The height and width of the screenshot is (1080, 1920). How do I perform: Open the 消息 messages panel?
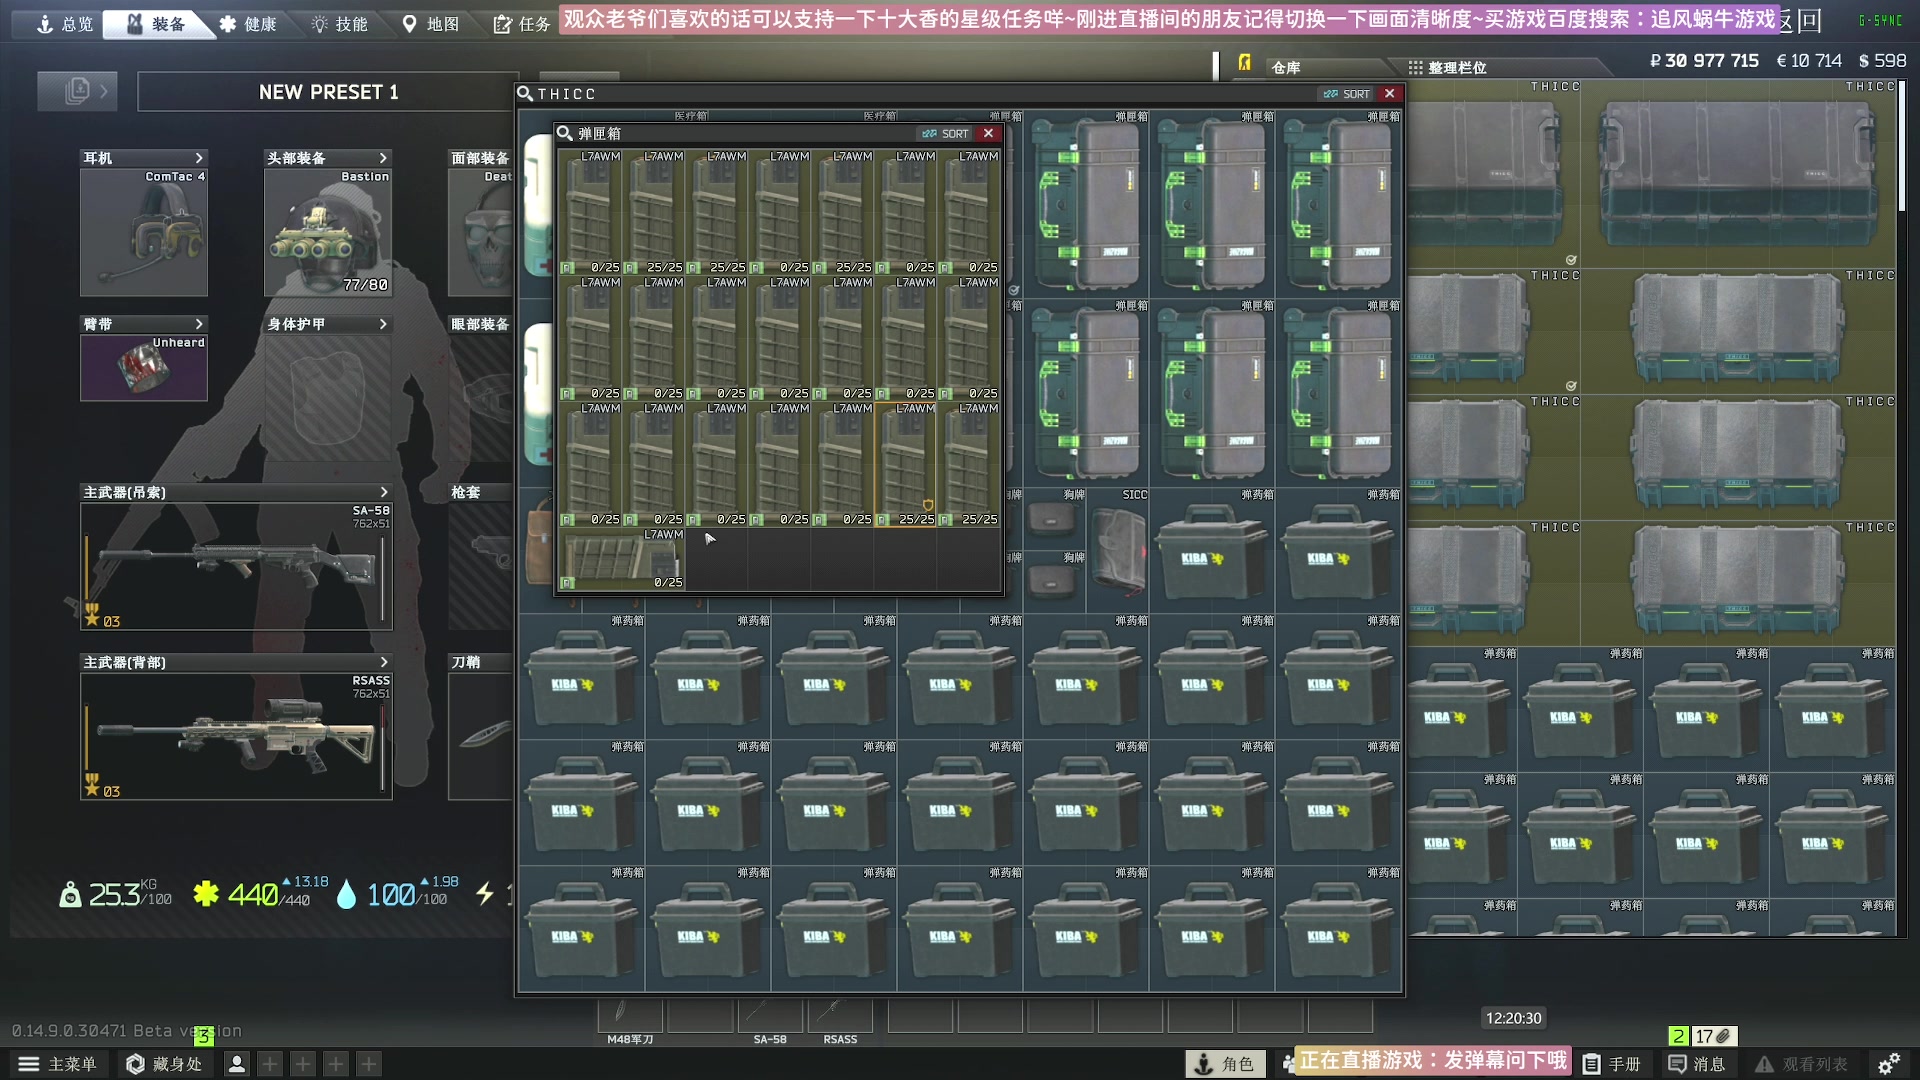(1697, 1064)
